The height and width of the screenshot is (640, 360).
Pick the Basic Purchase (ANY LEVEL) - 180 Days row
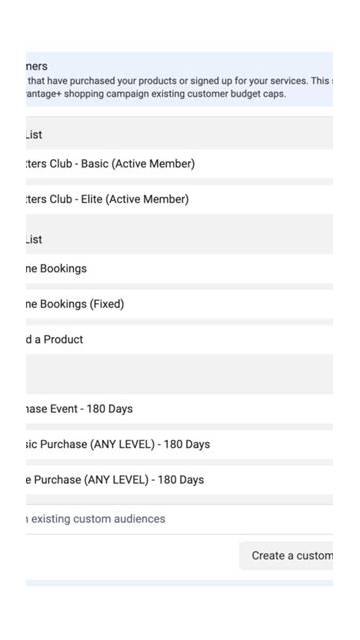tap(180, 444)
